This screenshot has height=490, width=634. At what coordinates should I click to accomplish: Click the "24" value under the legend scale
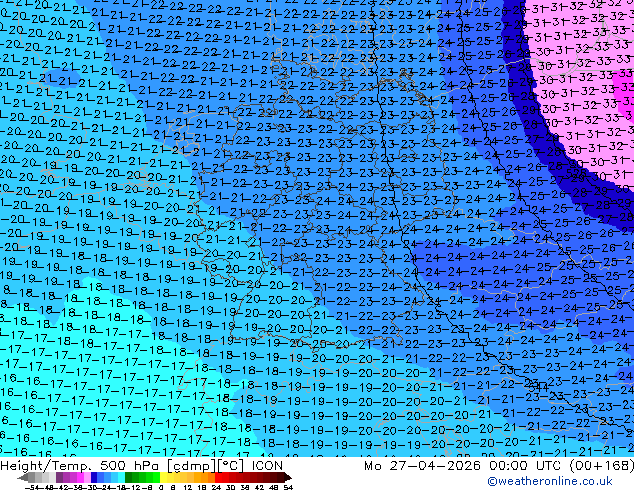(216, 488)
